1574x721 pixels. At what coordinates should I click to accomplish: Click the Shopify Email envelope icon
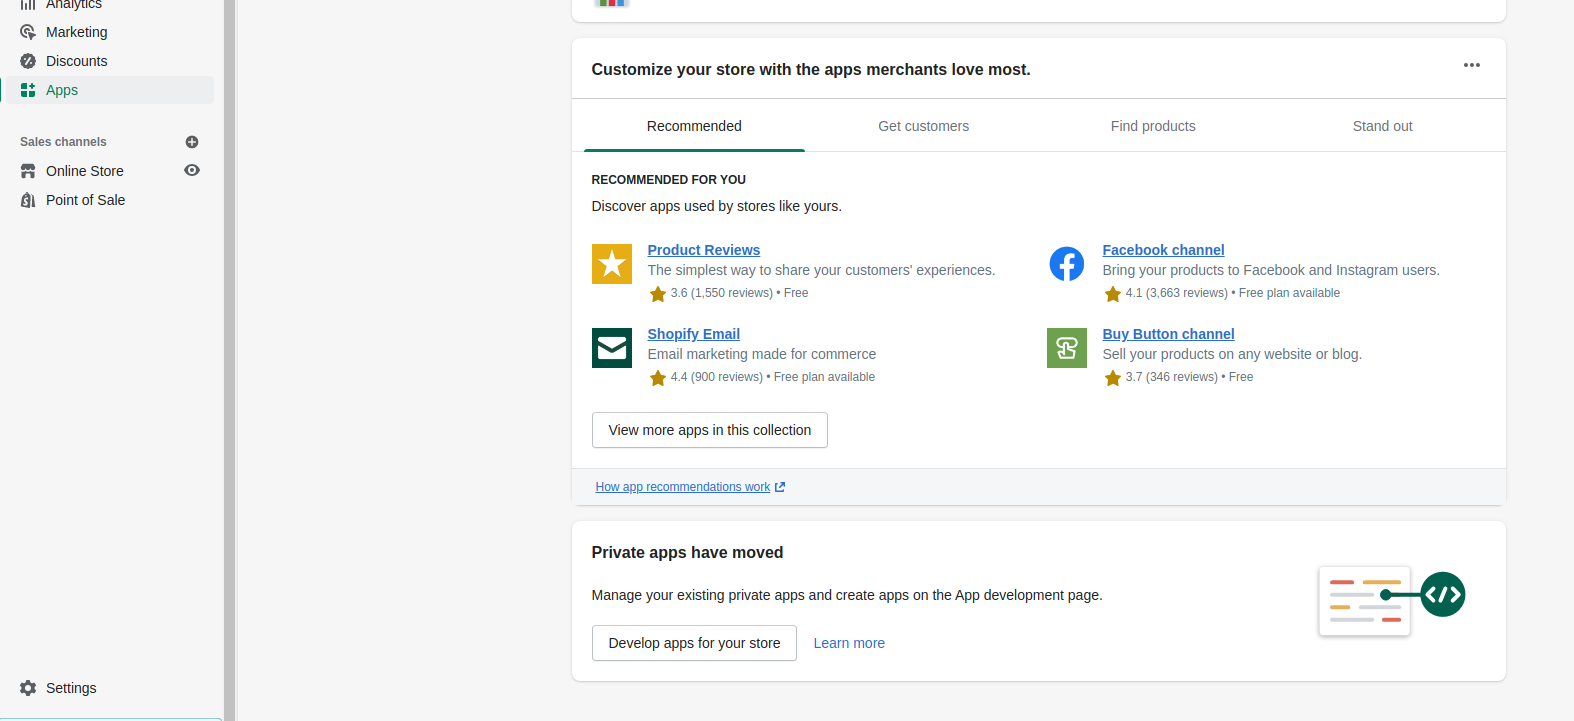612,348
